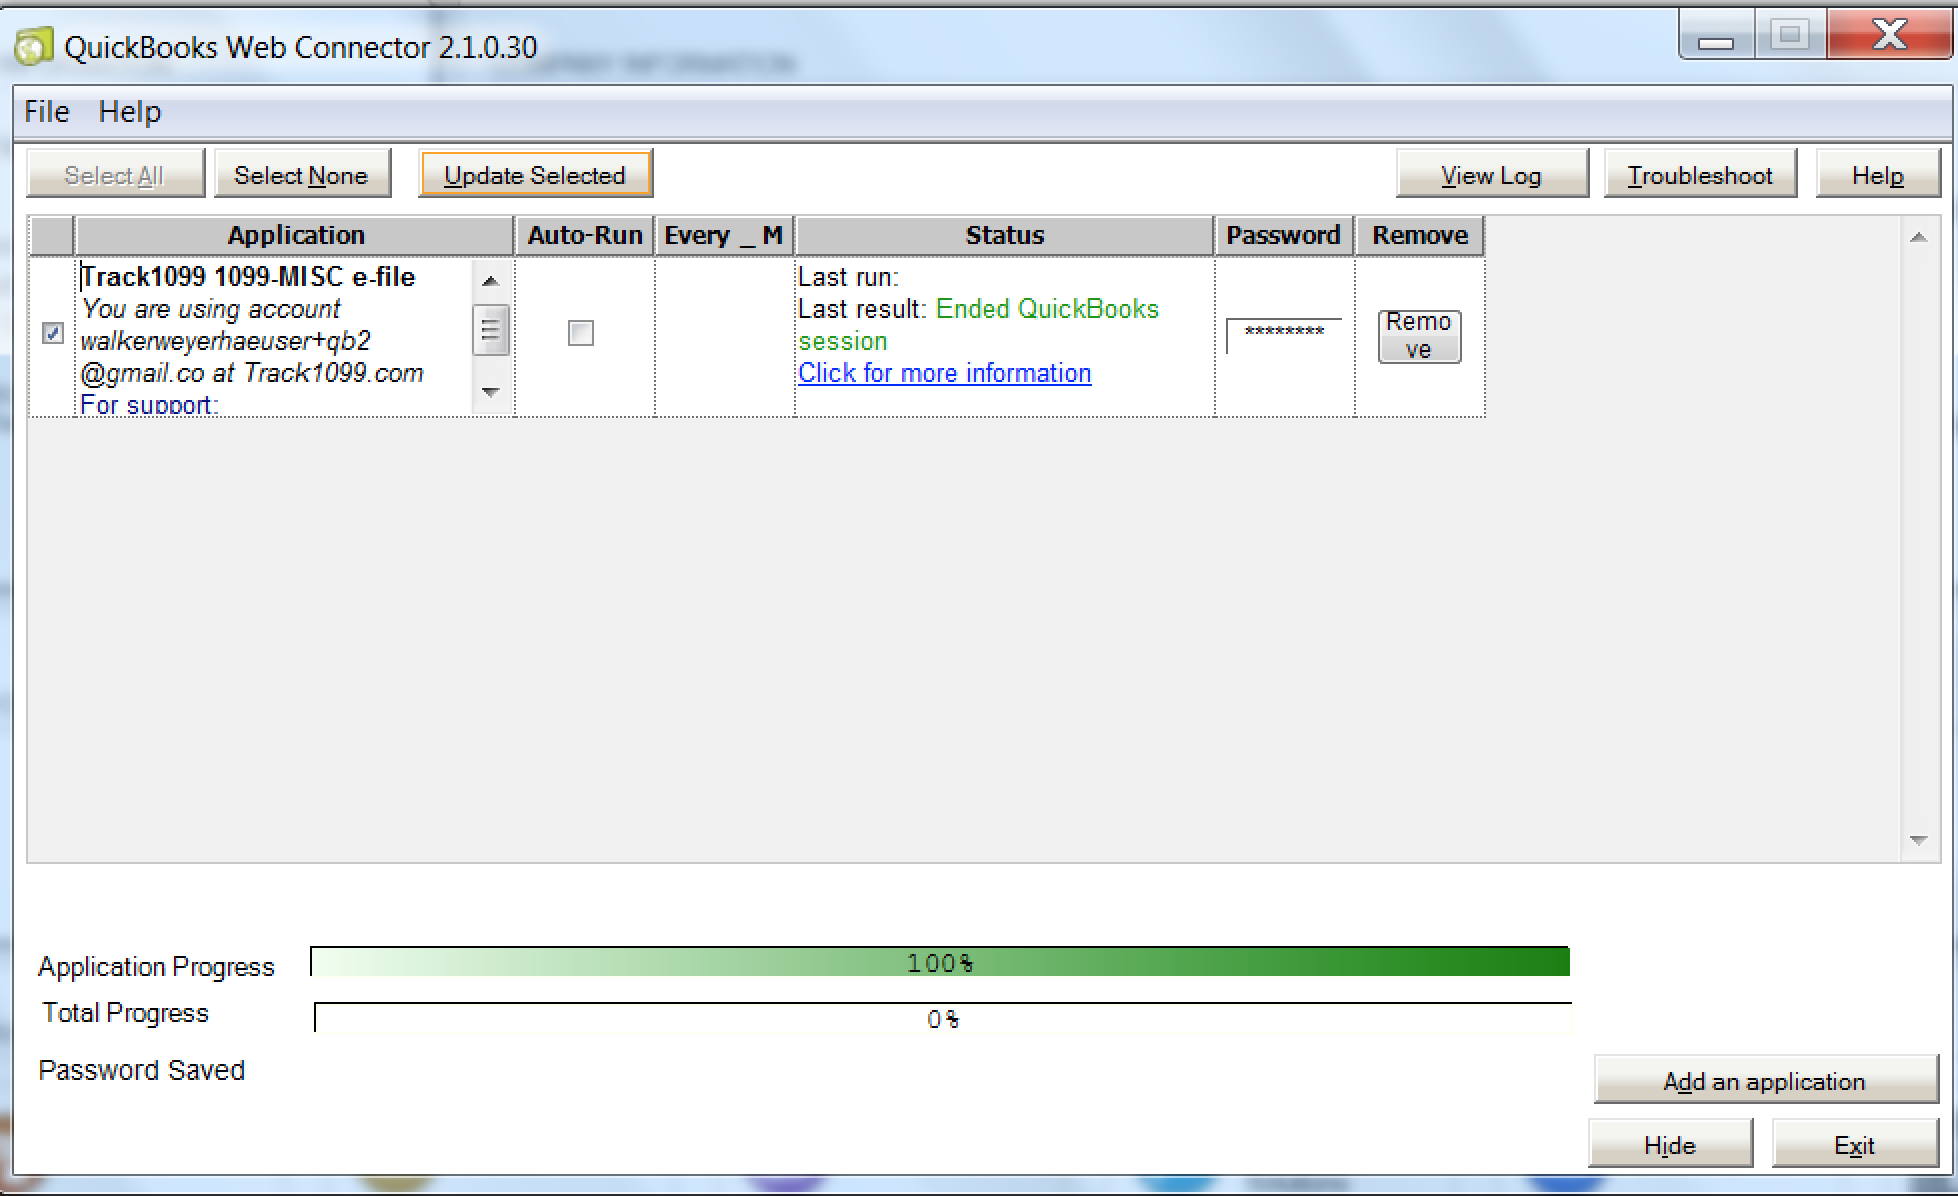Click the Help toolbar button
This screenshot has height=1196, width=1958.
tap(1877, 175)
